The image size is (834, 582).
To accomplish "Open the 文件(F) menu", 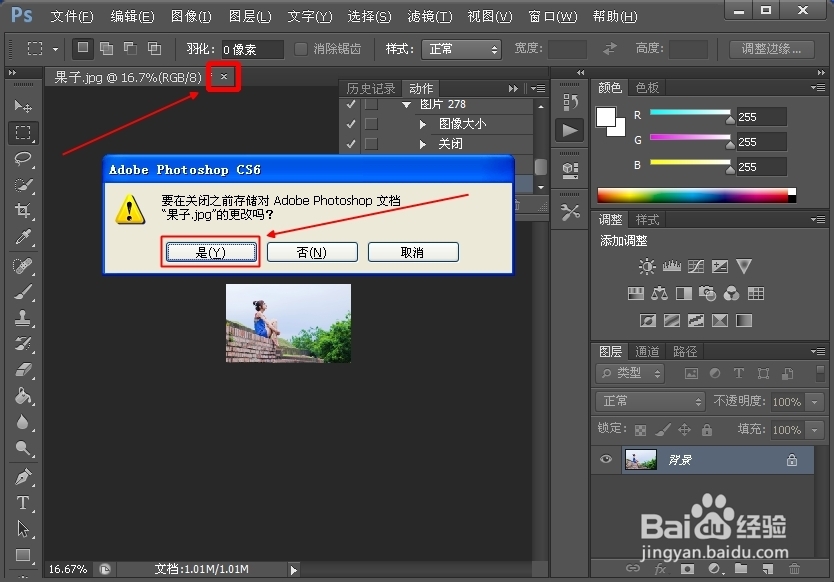I will pyautogui.click(x=72, y=16).
